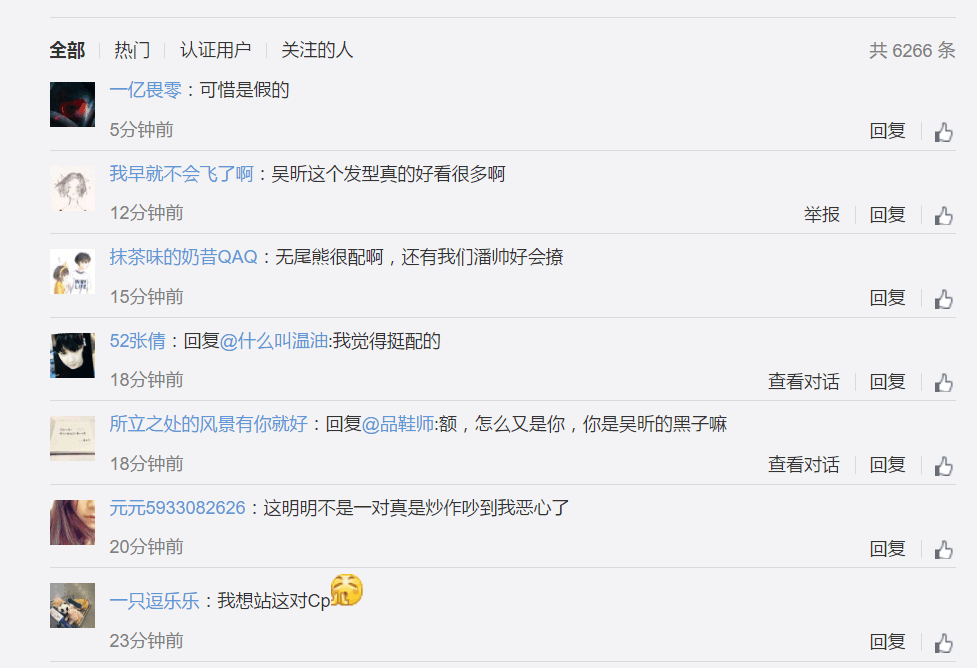
Task: Like the comment from 所立之处的风景有你就好
Action: (x=943, y=466)
